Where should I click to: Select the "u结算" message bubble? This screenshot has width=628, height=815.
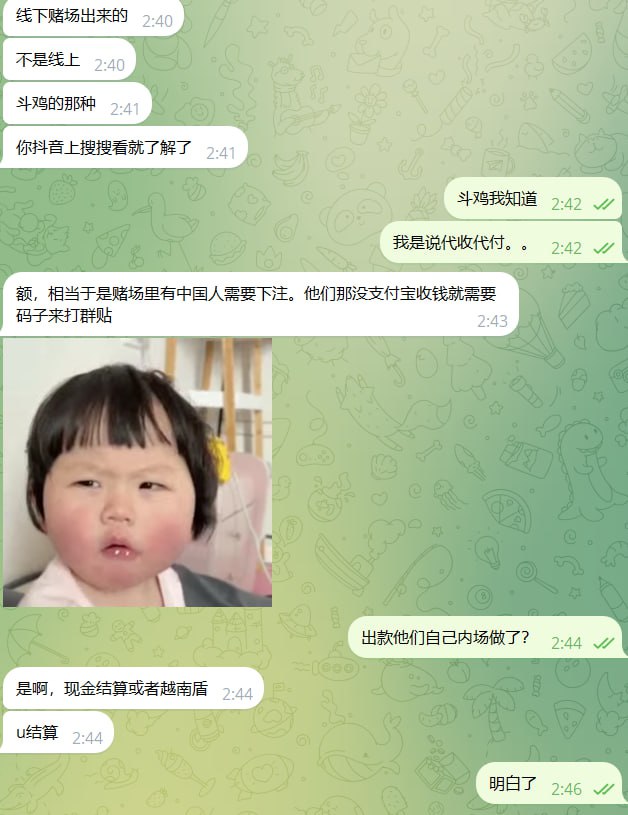click(x=57, y=733)
